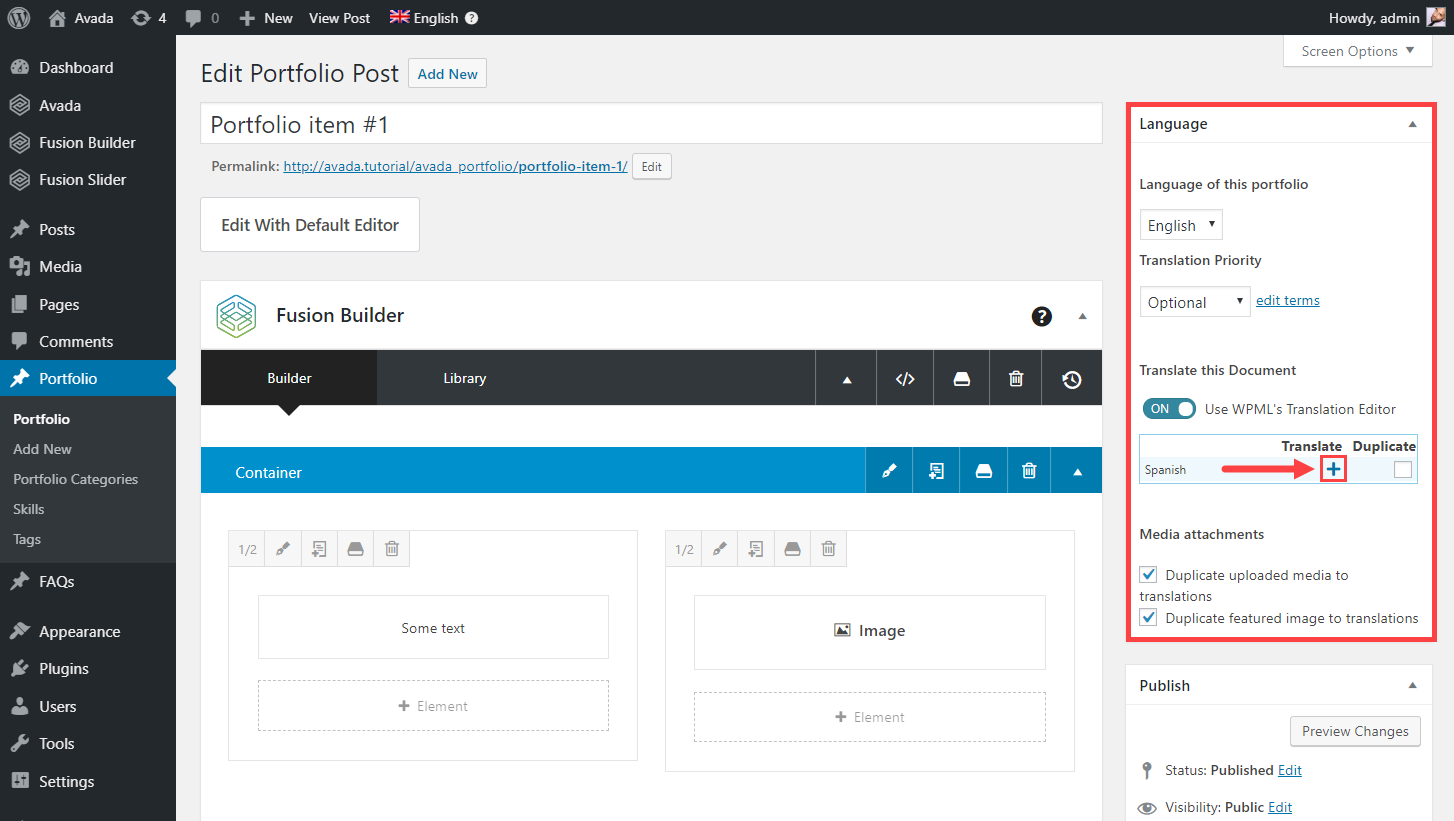
Task: Delete the layout using builder toolbar trash
Action: click(x=1016, y=379)
